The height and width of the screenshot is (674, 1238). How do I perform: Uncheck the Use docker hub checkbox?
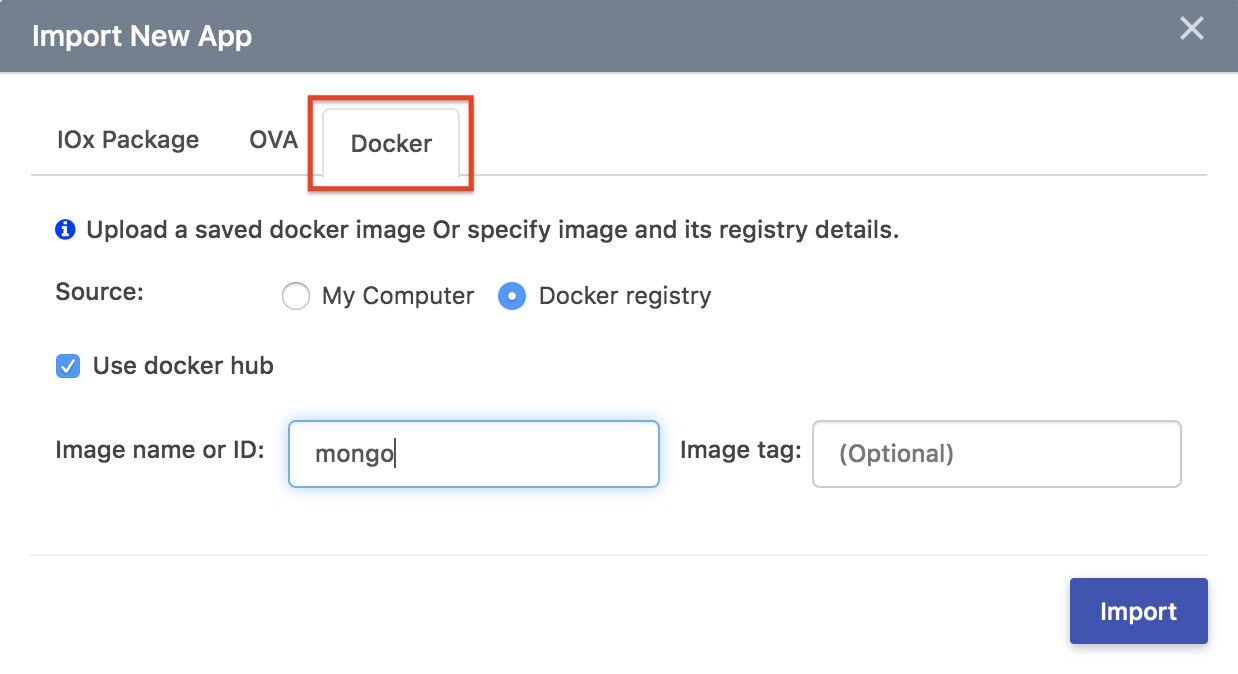click(68, 366)
